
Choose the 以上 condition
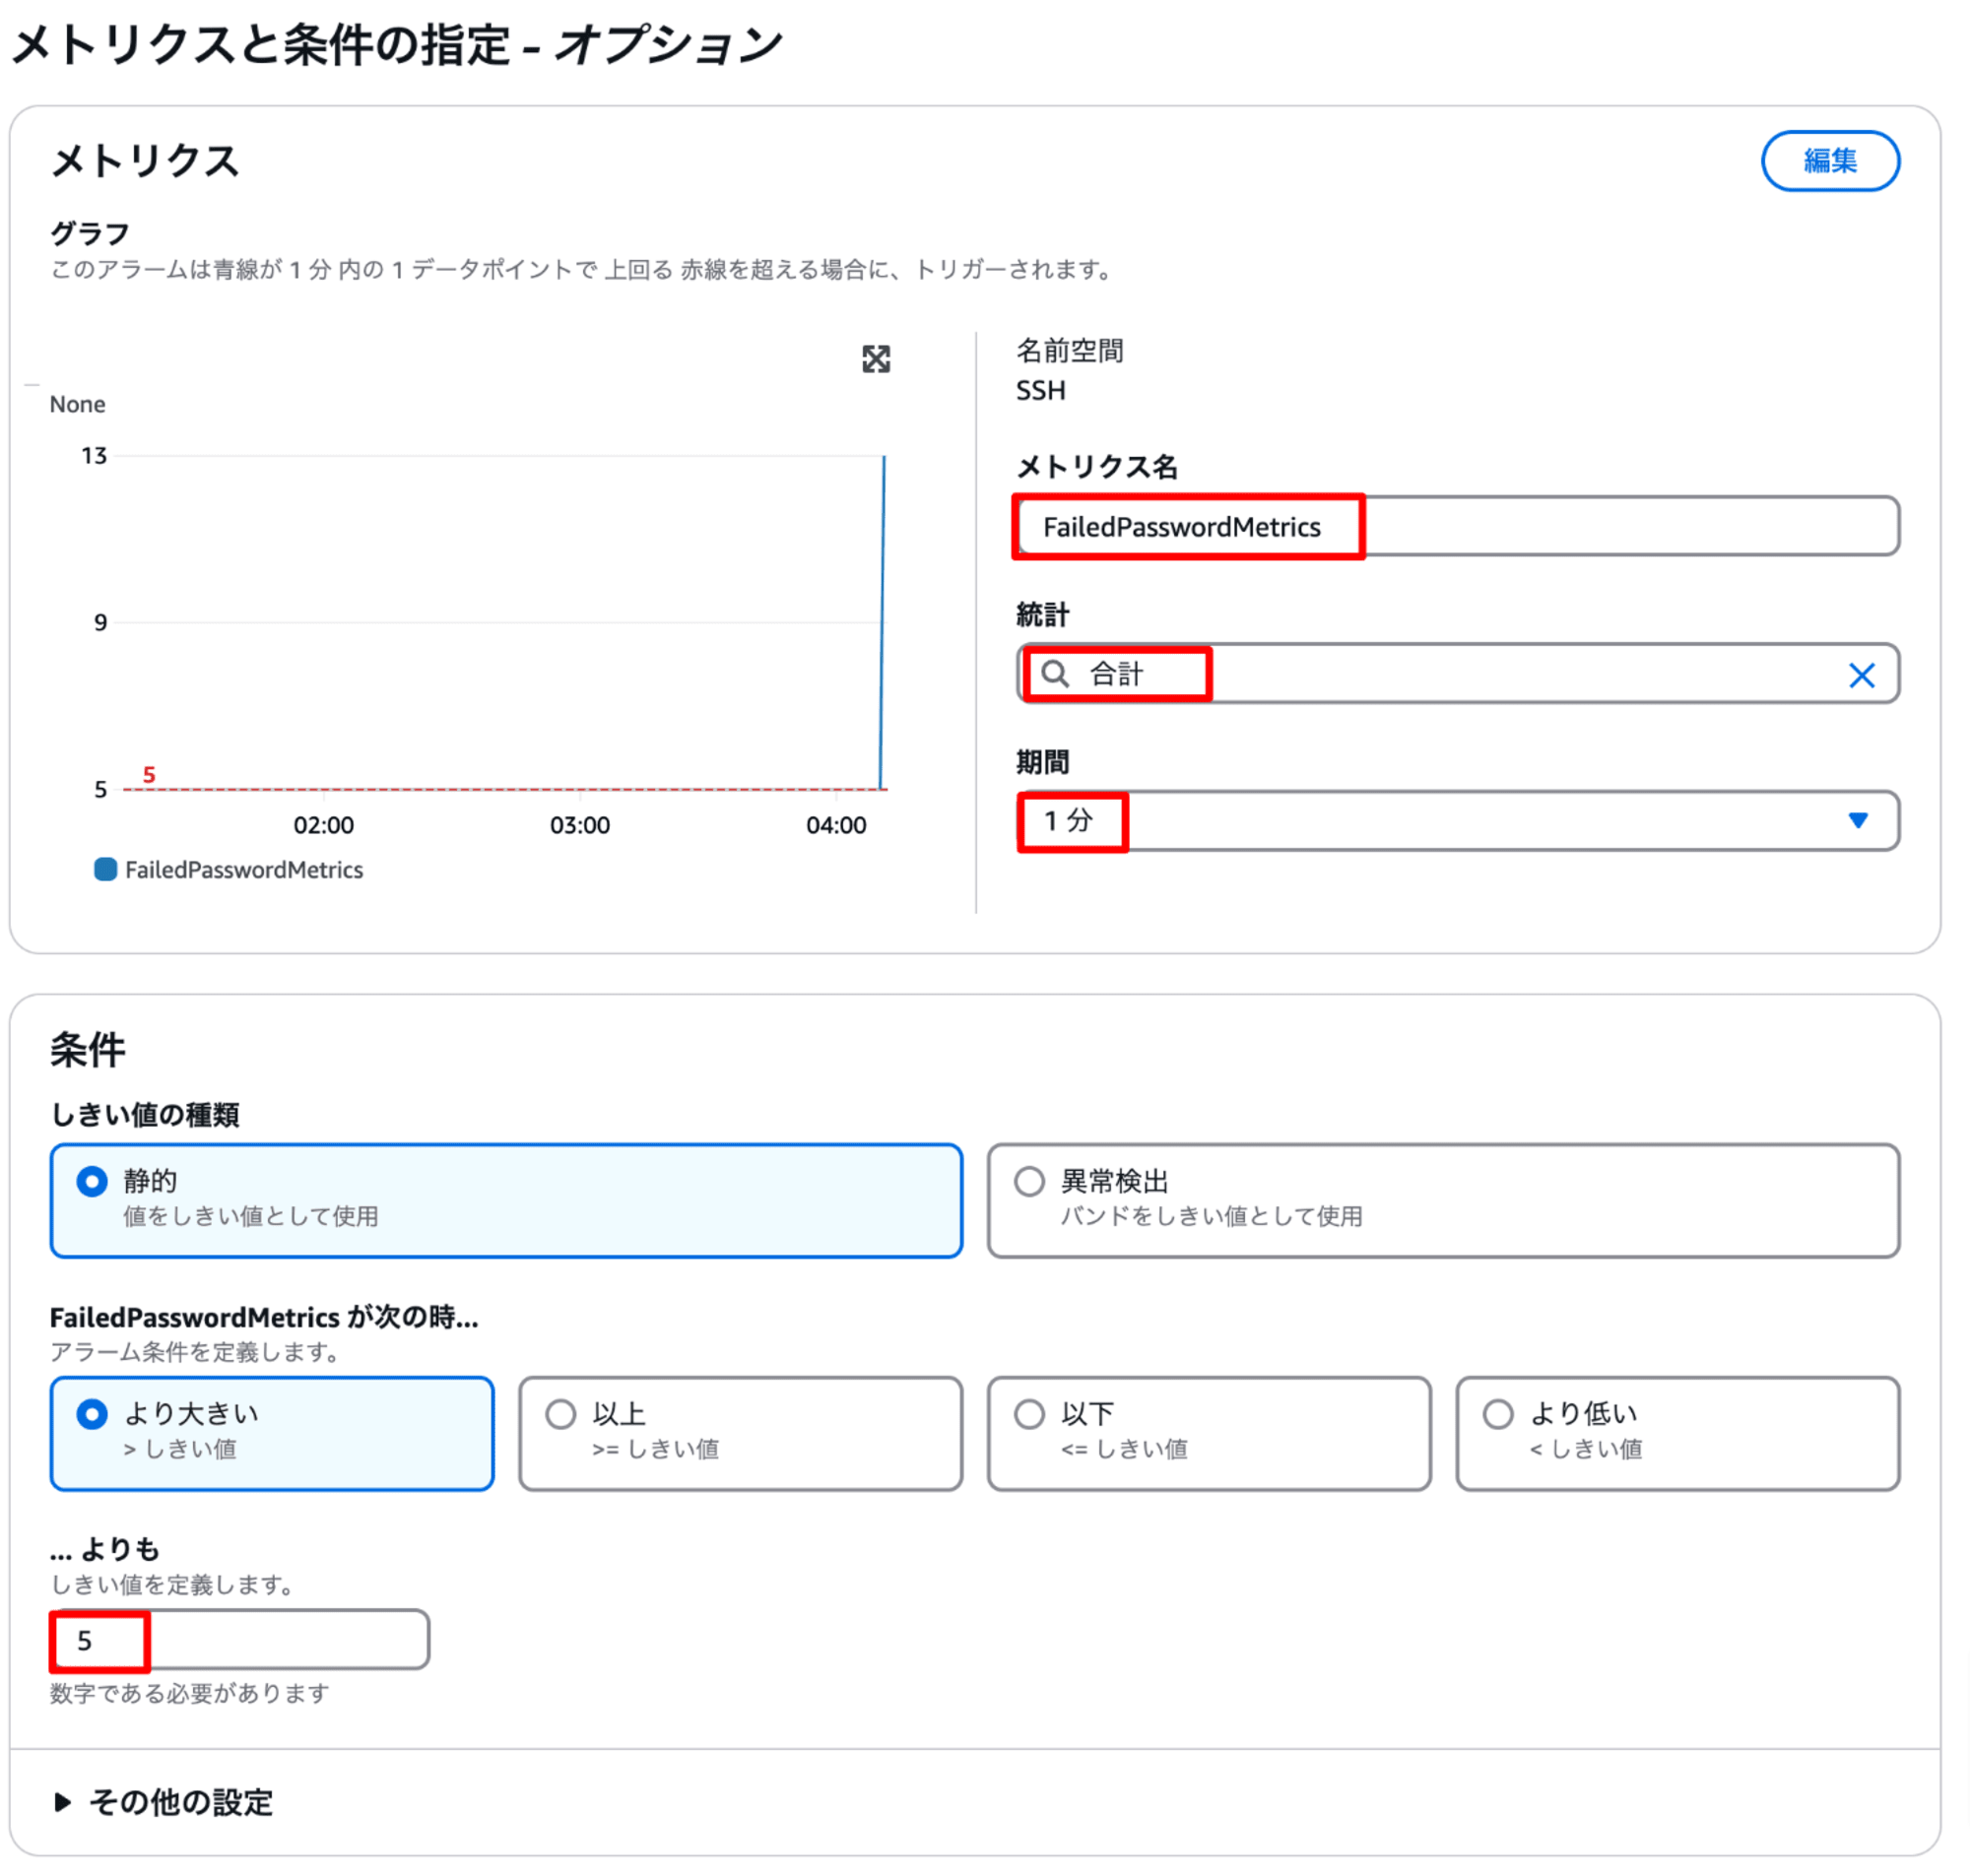[x=740, y=1432]
